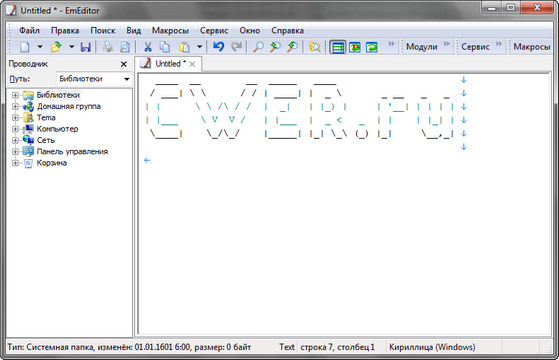Open the Макросы menu
Screen dimensions: 559x360
pos(170,31)
